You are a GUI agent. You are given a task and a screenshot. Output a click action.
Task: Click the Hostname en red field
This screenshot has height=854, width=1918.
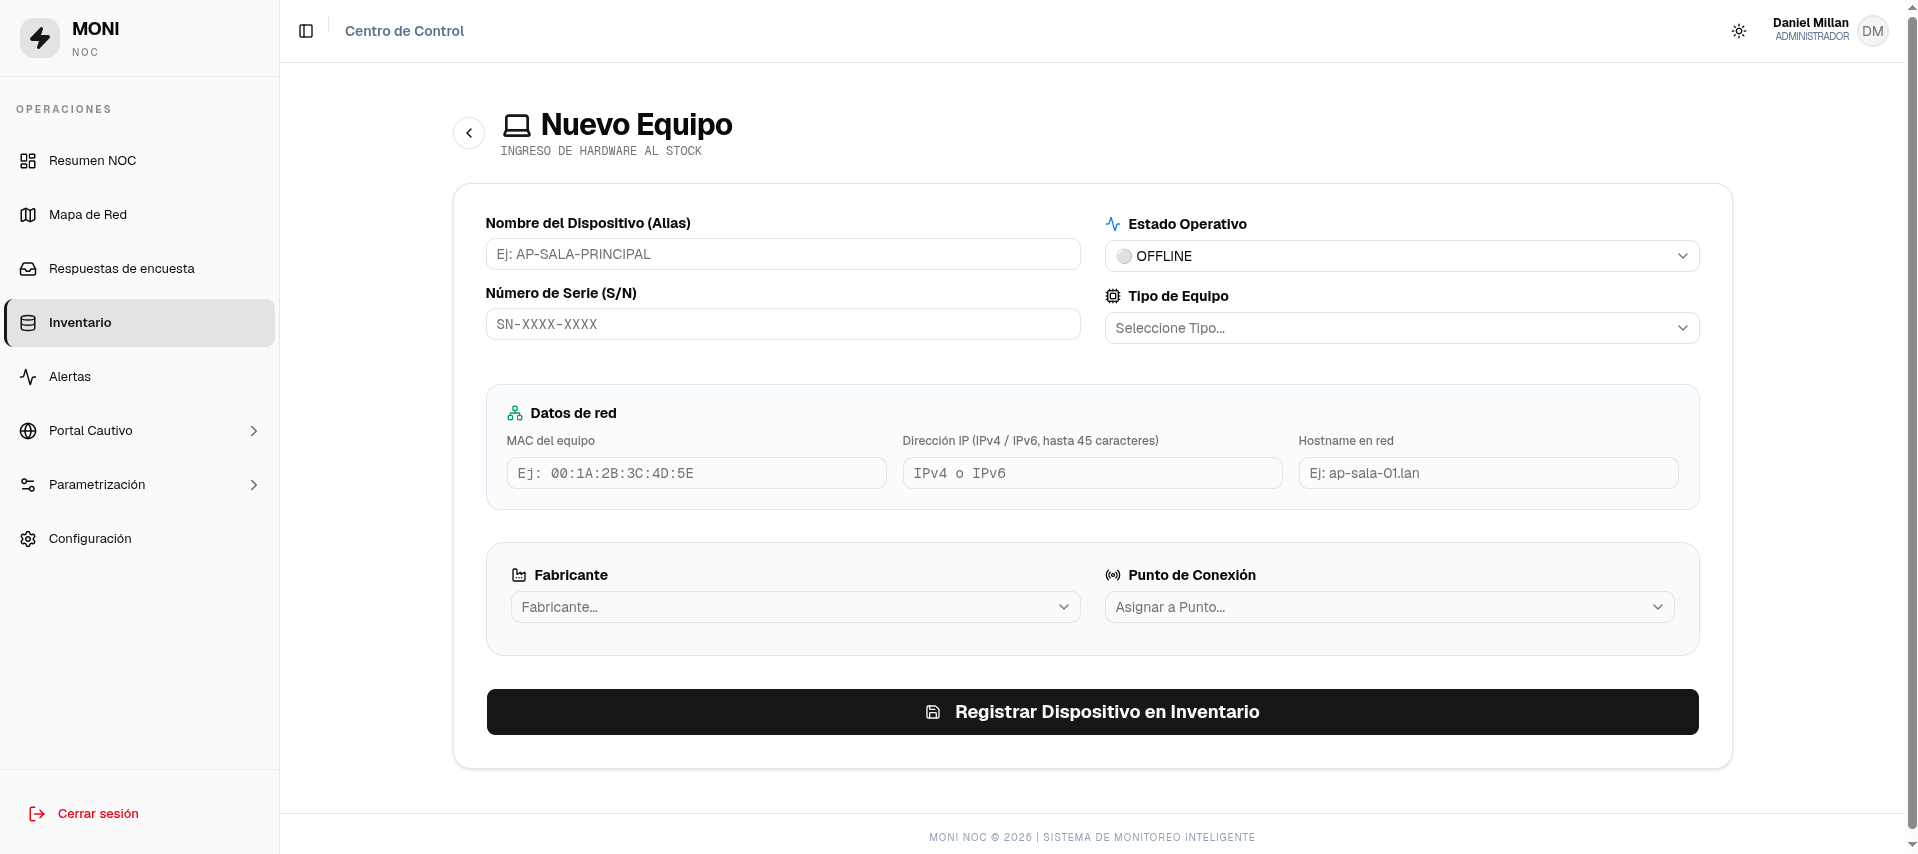(1488, 473)
